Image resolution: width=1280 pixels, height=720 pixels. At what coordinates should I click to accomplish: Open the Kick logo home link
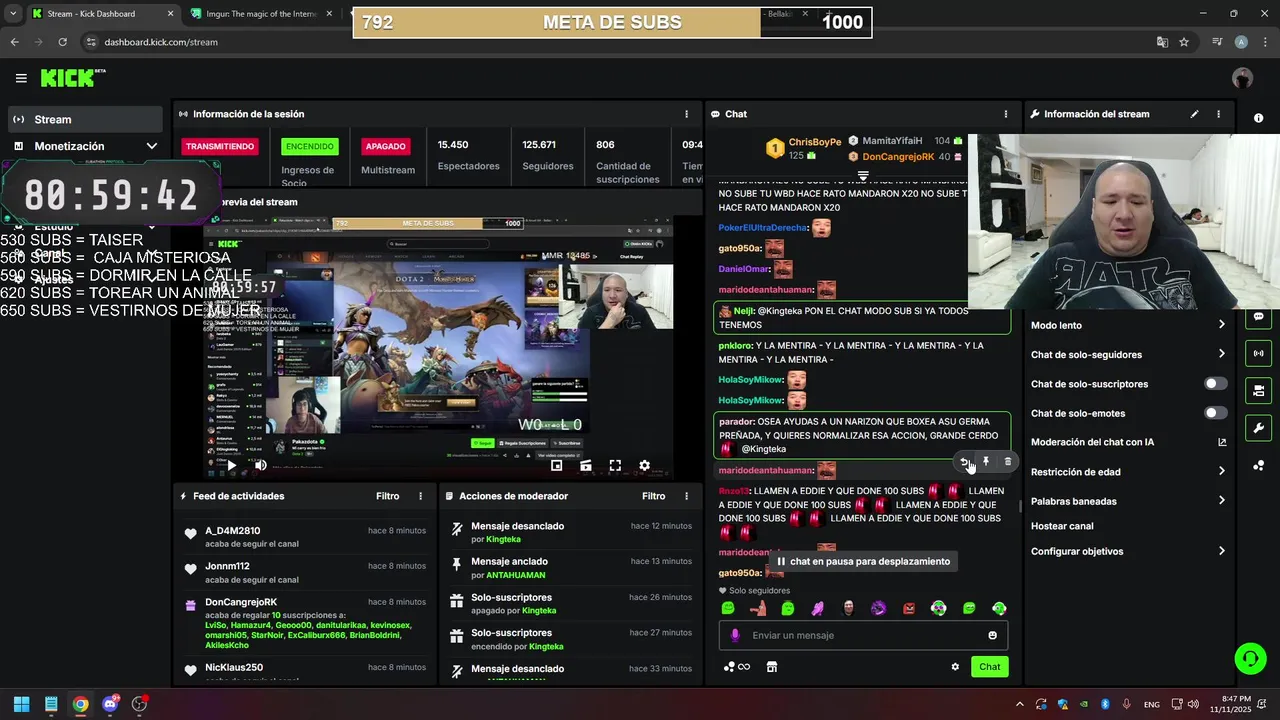click(72, 78)
